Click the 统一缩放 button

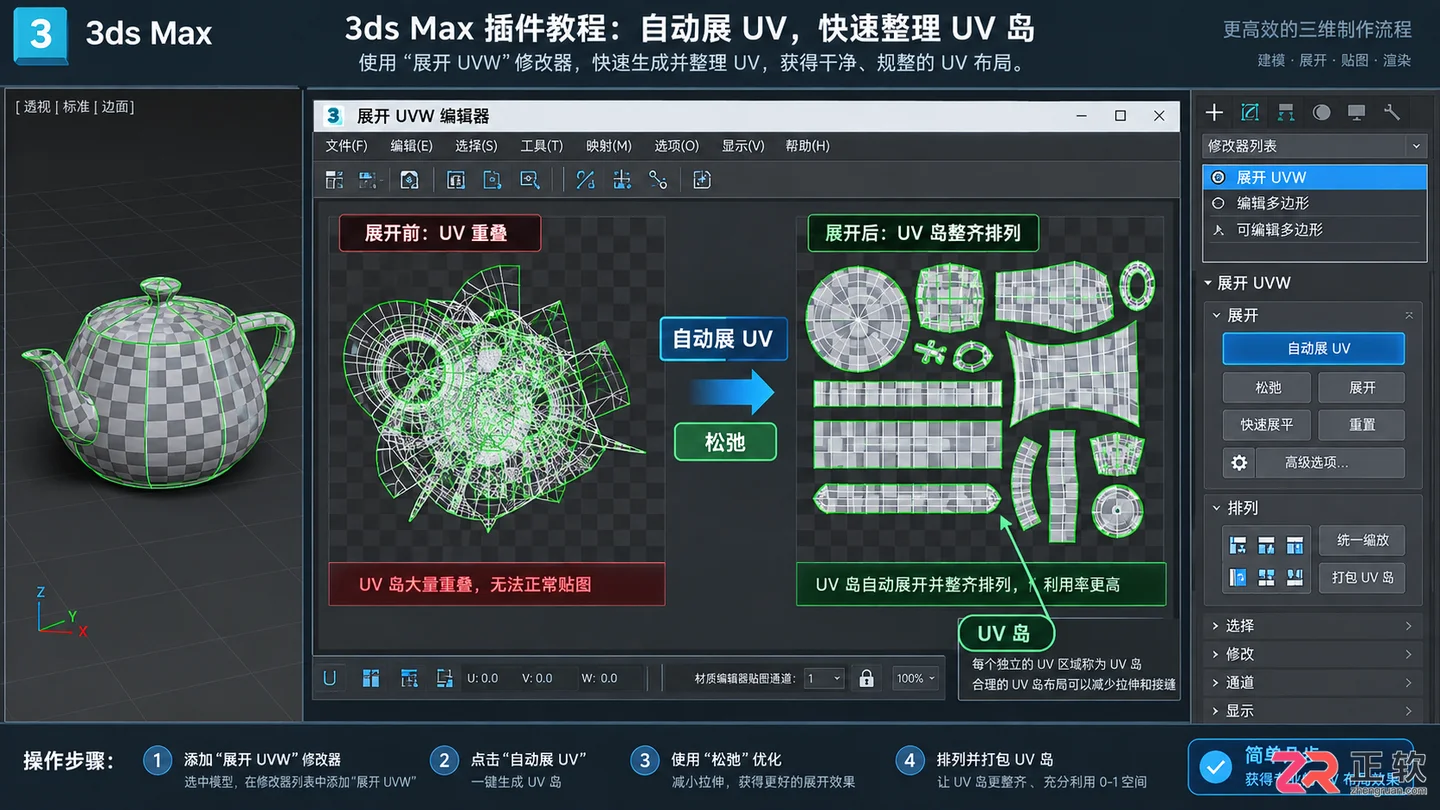[x=1362, y=540]
